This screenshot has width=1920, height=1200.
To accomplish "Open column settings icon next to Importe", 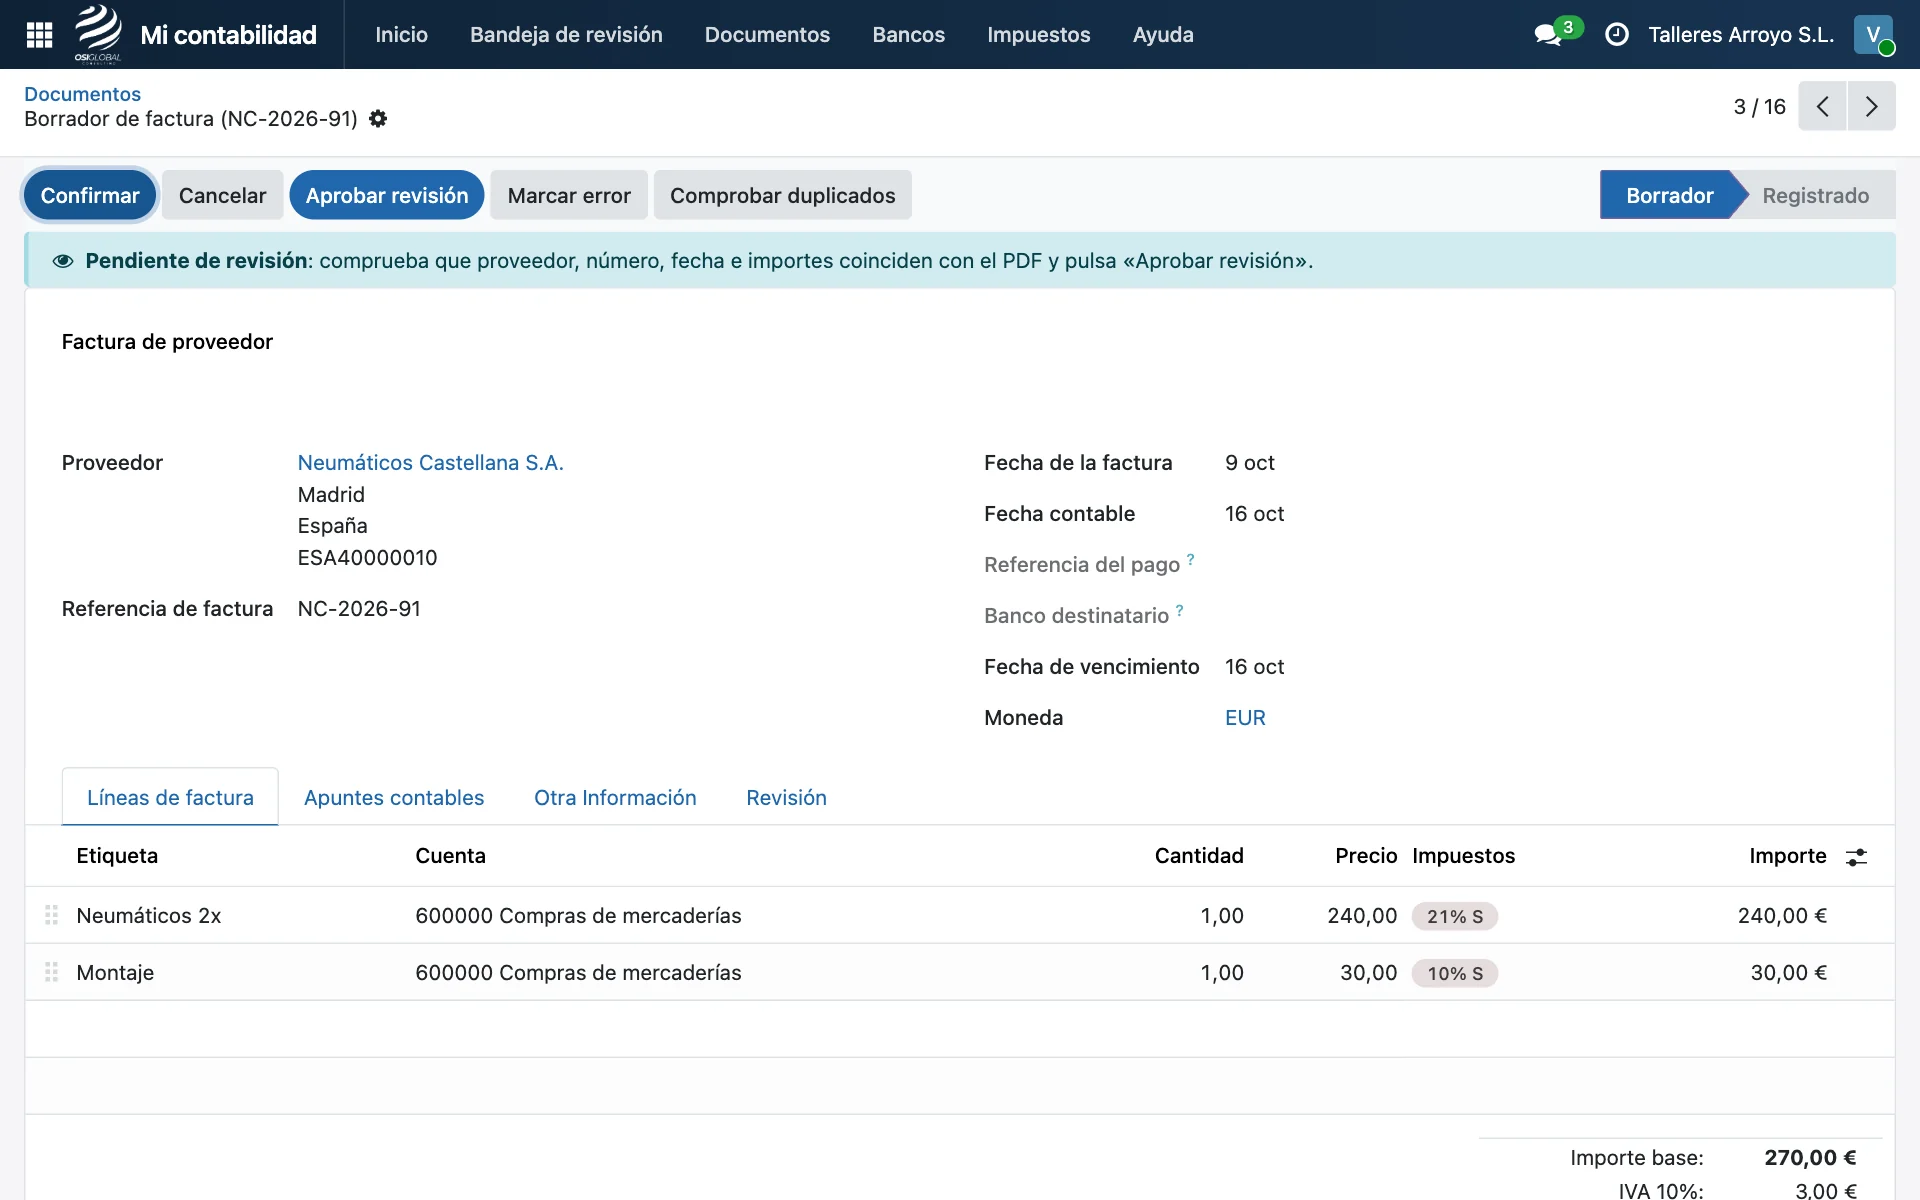I will coord(1856,857).
